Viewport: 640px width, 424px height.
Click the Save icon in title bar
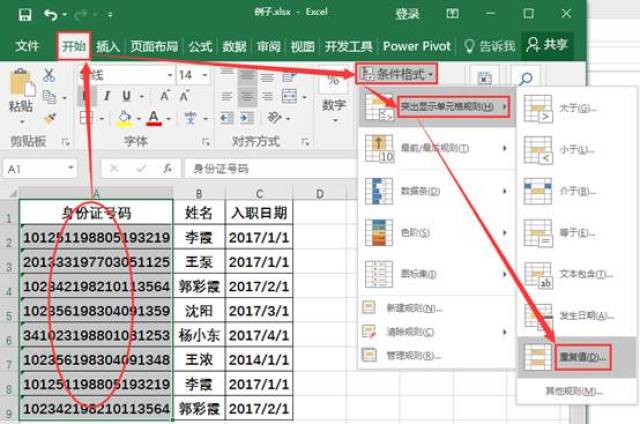pos(25,15)
